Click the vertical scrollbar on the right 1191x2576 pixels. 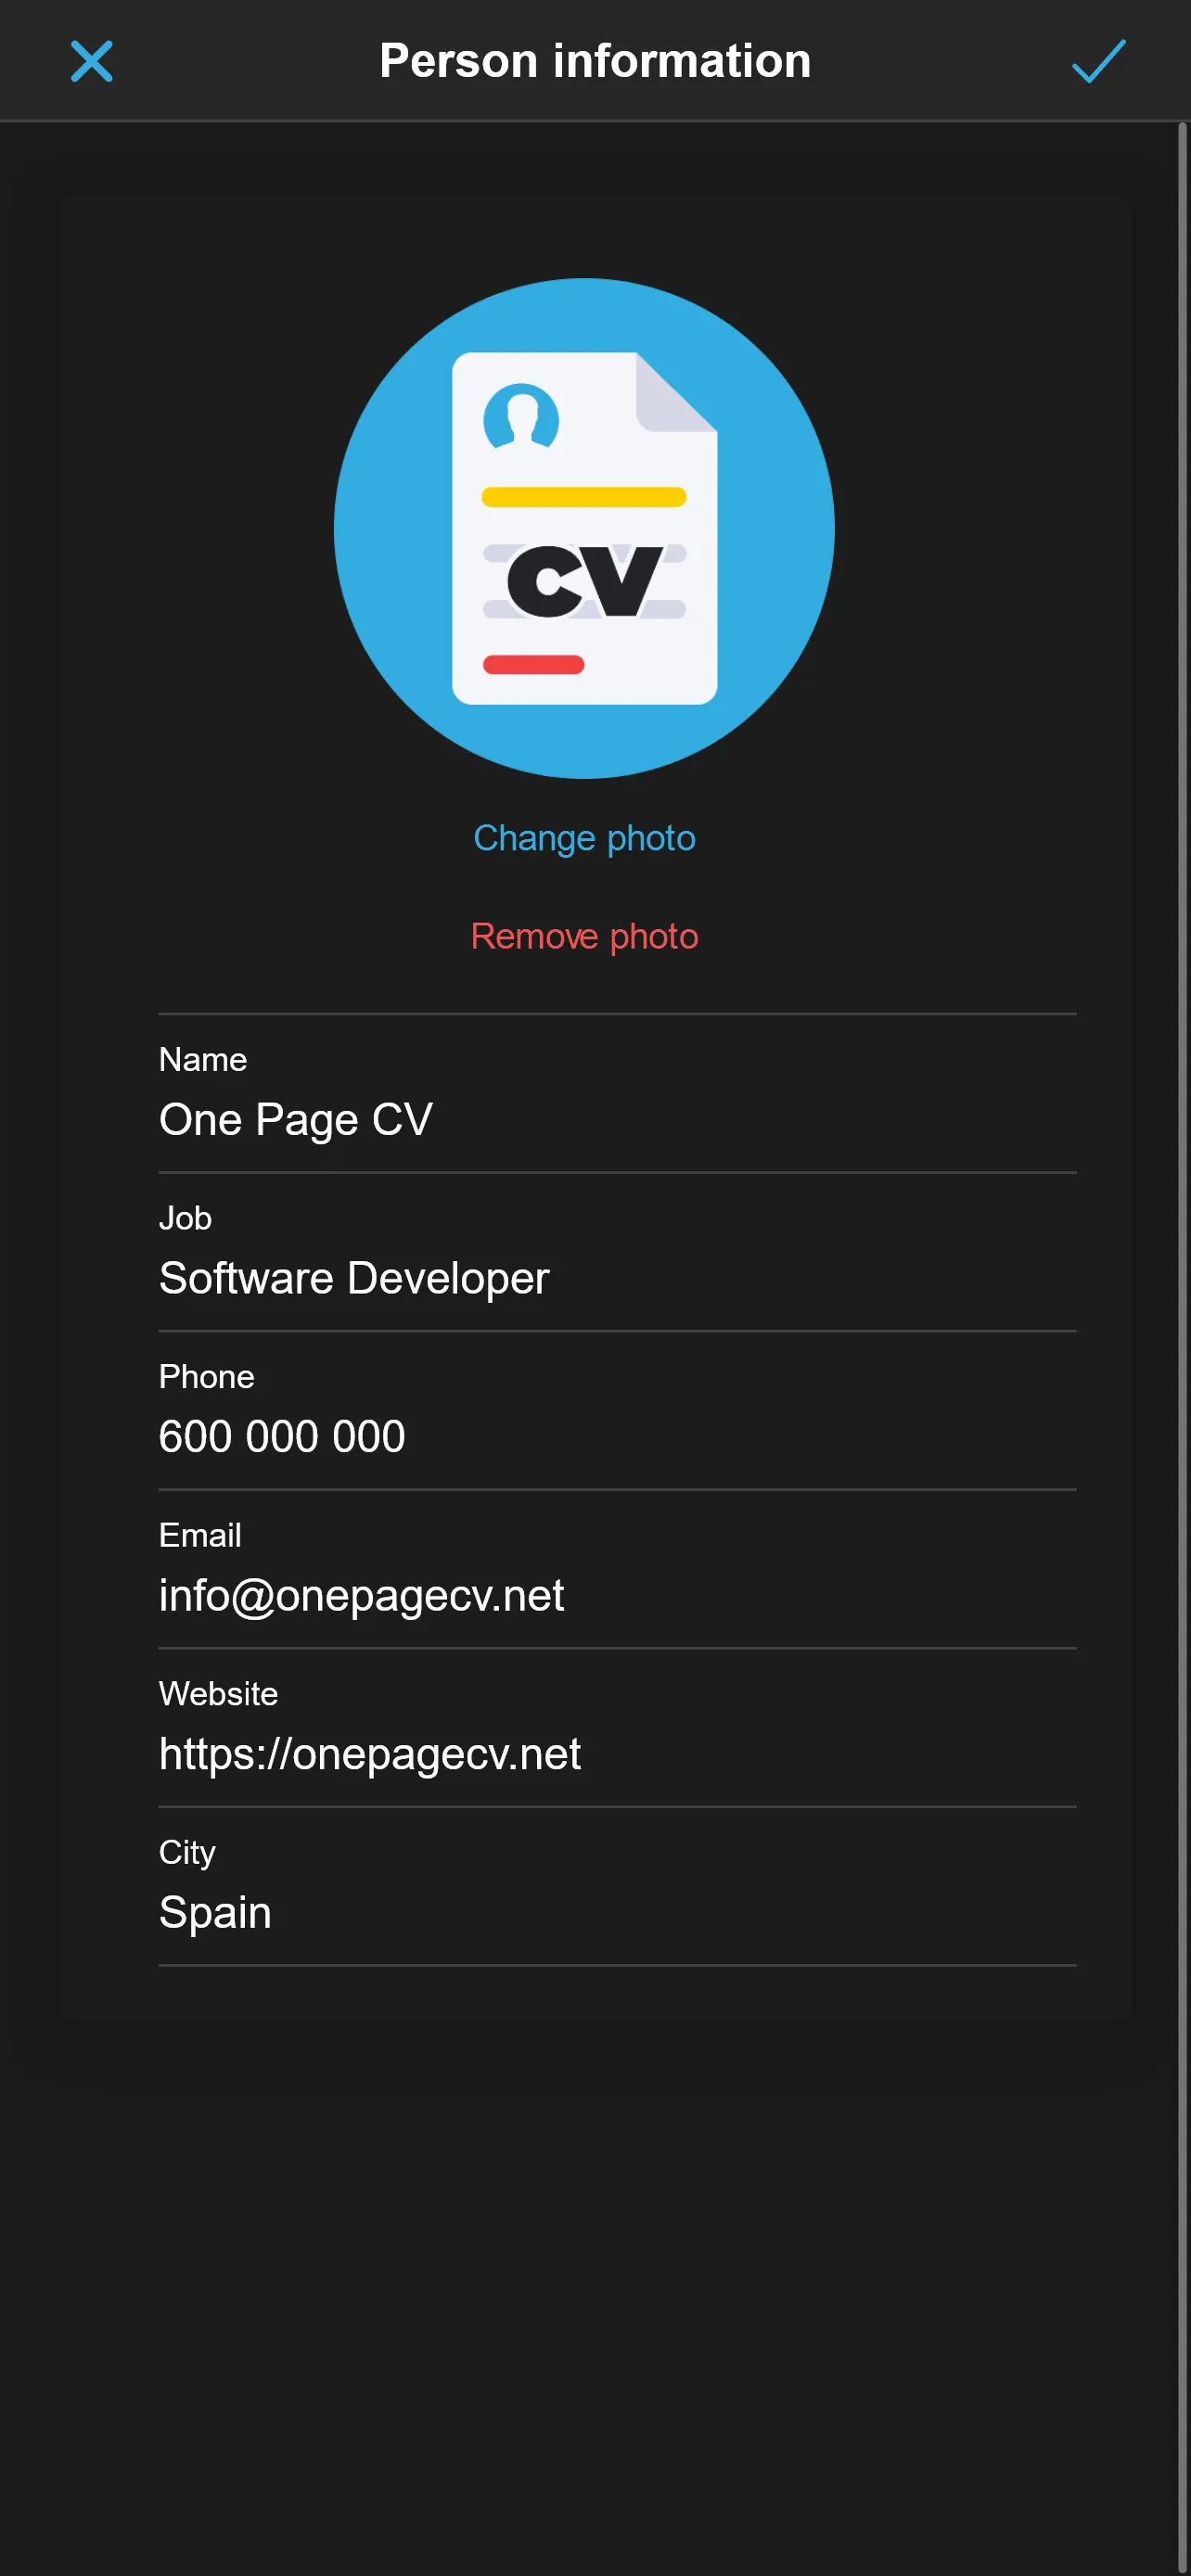click(x=1182, y=1348)
